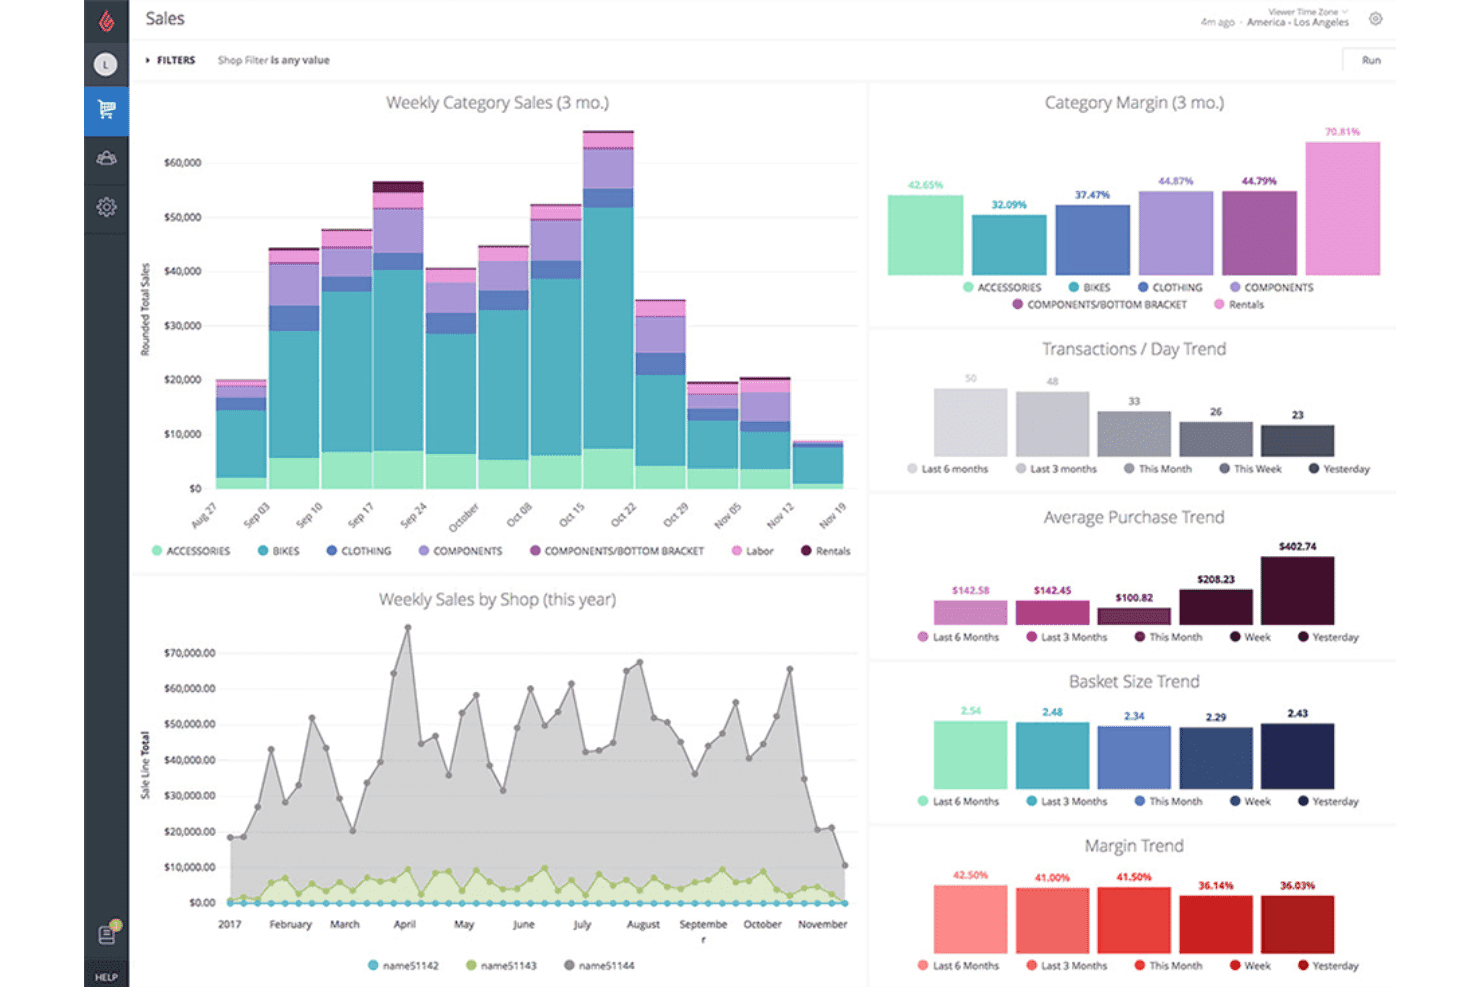The width and height of the screenshot is (1480, 987).
Task: Toggle ACCESSORIES legend in Weekly Category Sales
Action: pyautogui.click(x=191, y=551)
